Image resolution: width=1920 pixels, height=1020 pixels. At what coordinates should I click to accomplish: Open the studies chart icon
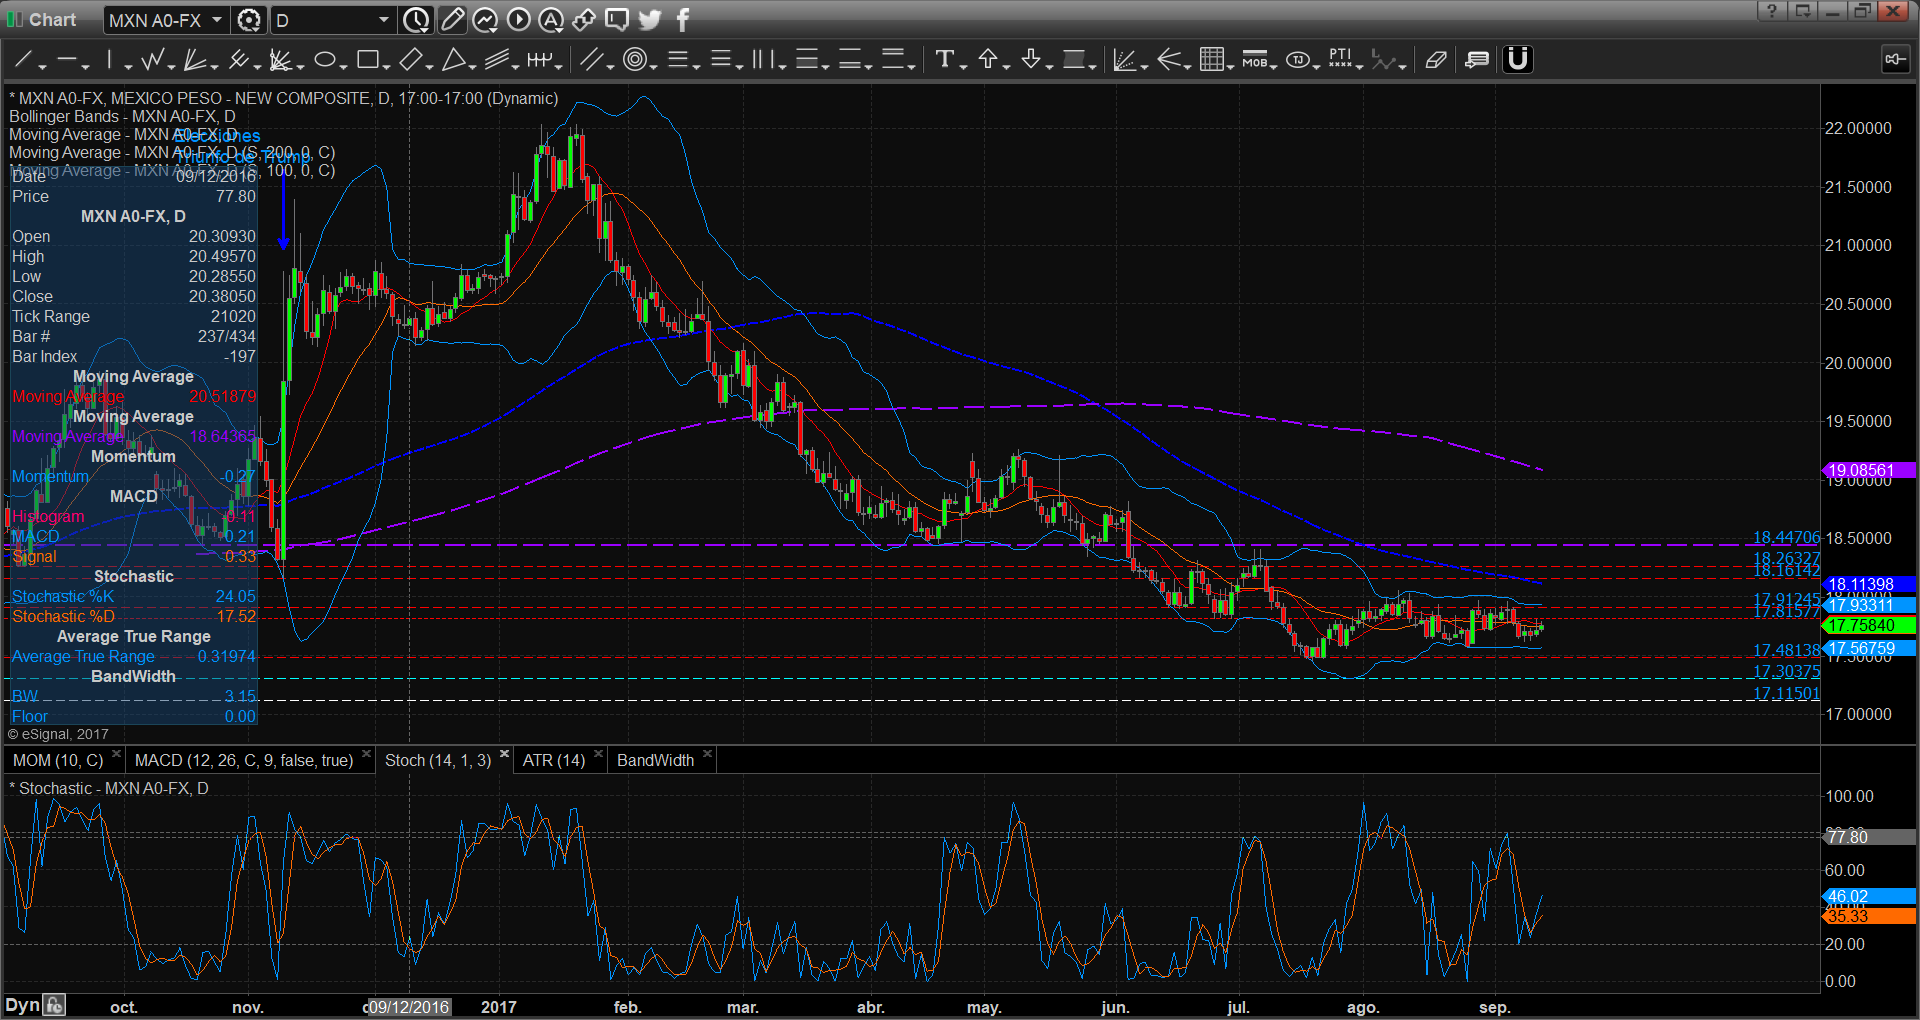485,19
